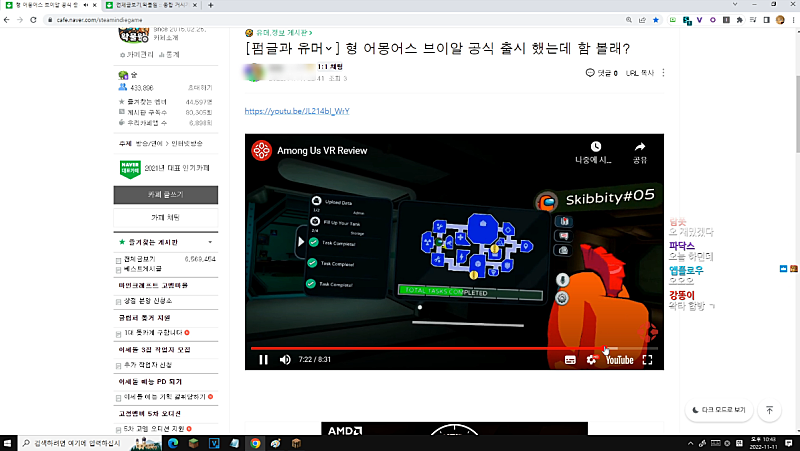
Task: Toggle the browser side panel icon
Action: [766, 20]
